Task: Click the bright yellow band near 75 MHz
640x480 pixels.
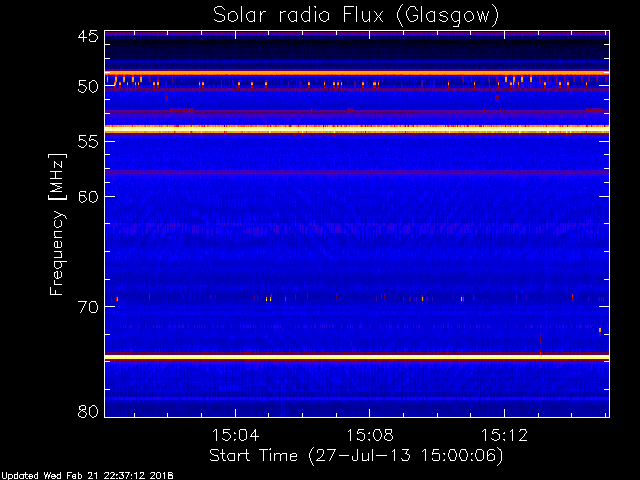Action: point(357,358)
